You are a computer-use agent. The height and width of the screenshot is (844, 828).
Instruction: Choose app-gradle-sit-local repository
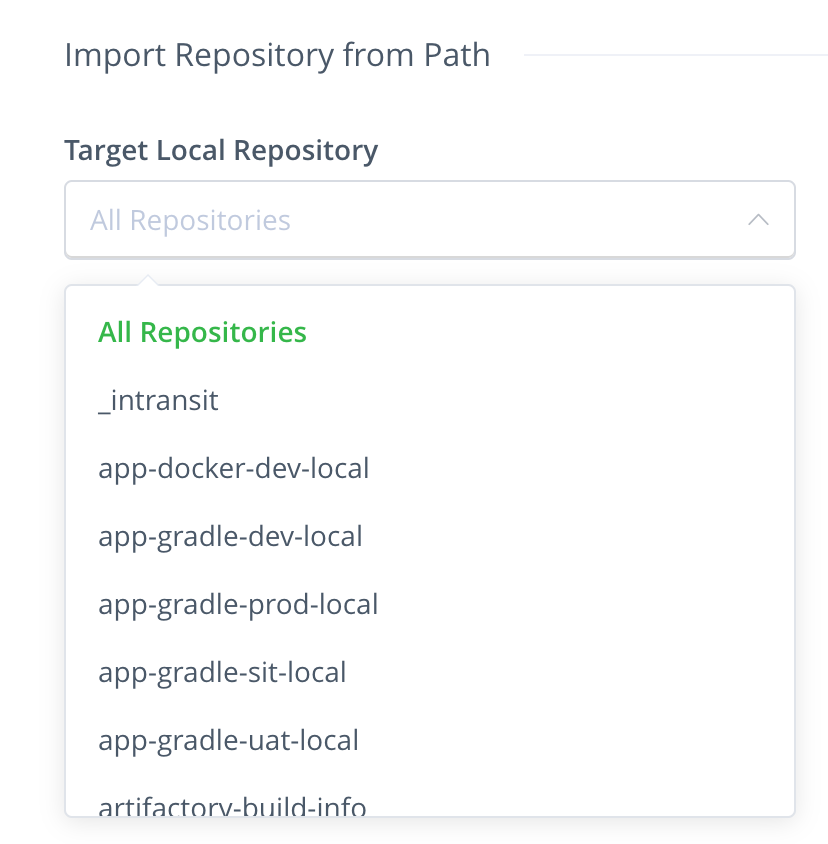[222, 672]
